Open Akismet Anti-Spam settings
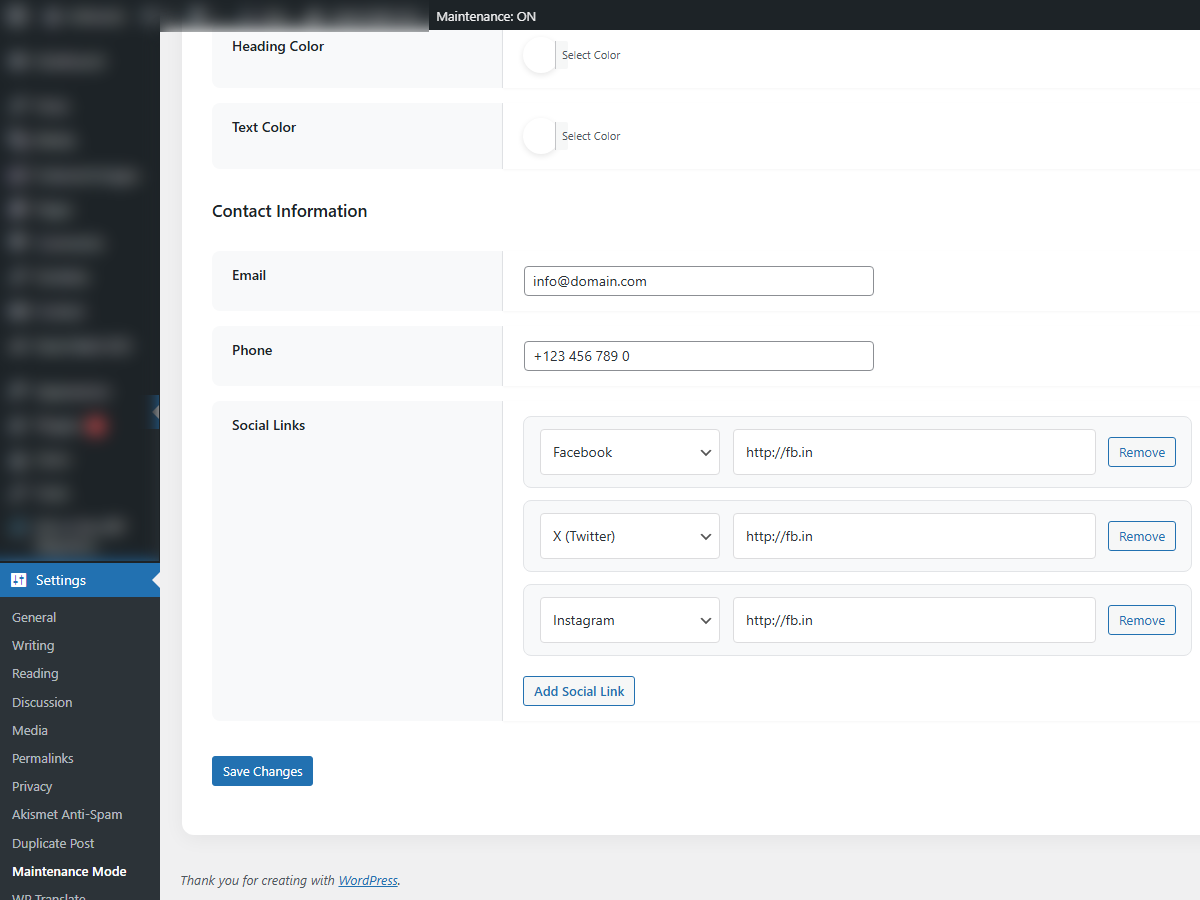Image resolution: width=1200 pixels, height=900 pixels. 67,814
